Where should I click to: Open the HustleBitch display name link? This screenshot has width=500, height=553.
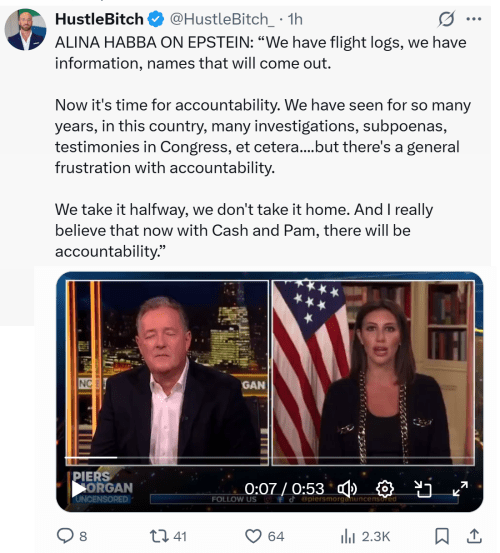[99, 19]
